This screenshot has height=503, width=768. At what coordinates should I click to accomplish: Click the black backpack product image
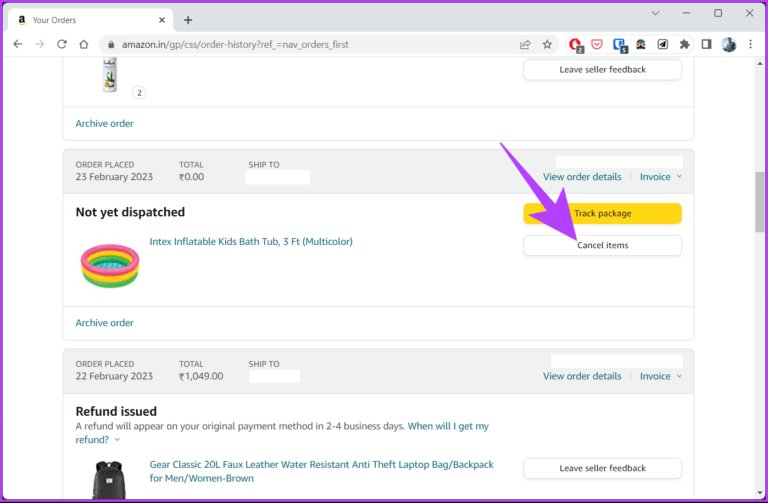pos(109,479)
